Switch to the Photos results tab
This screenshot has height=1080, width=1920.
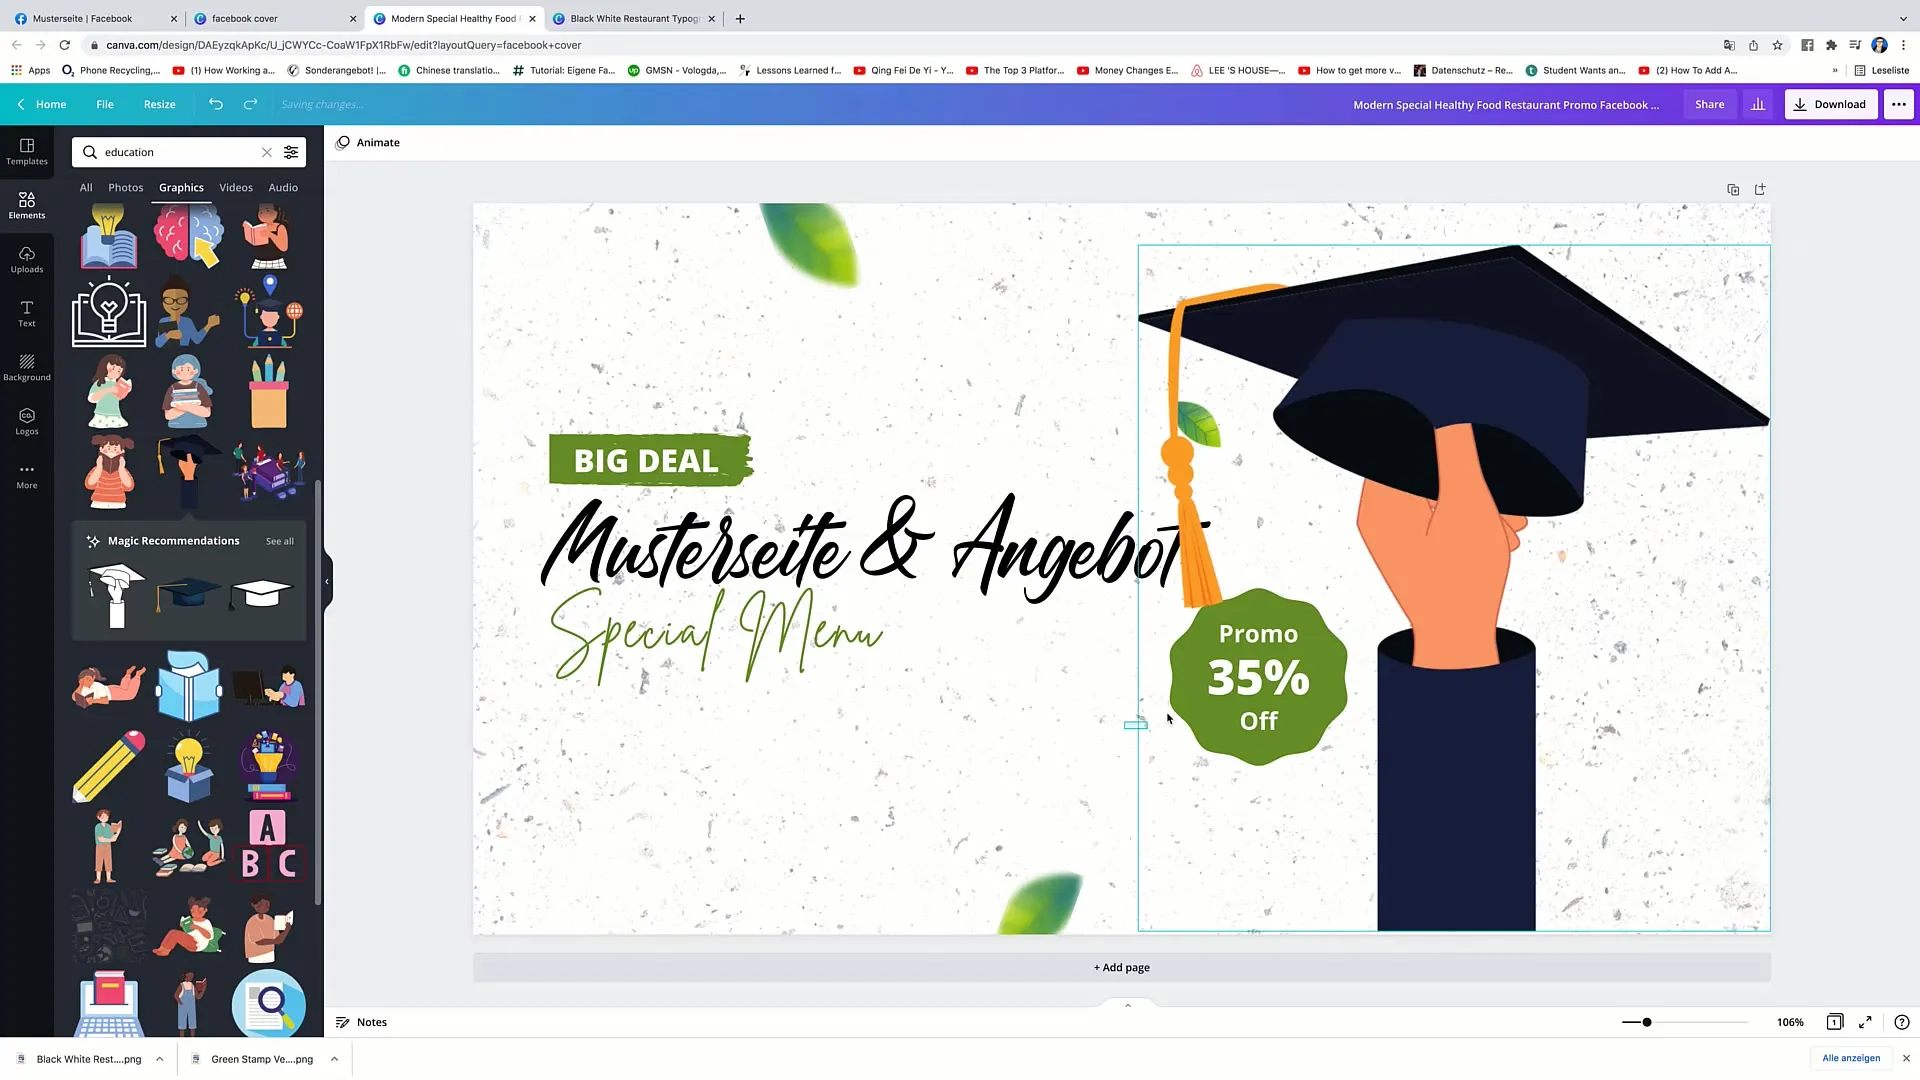tap(126, 187)
